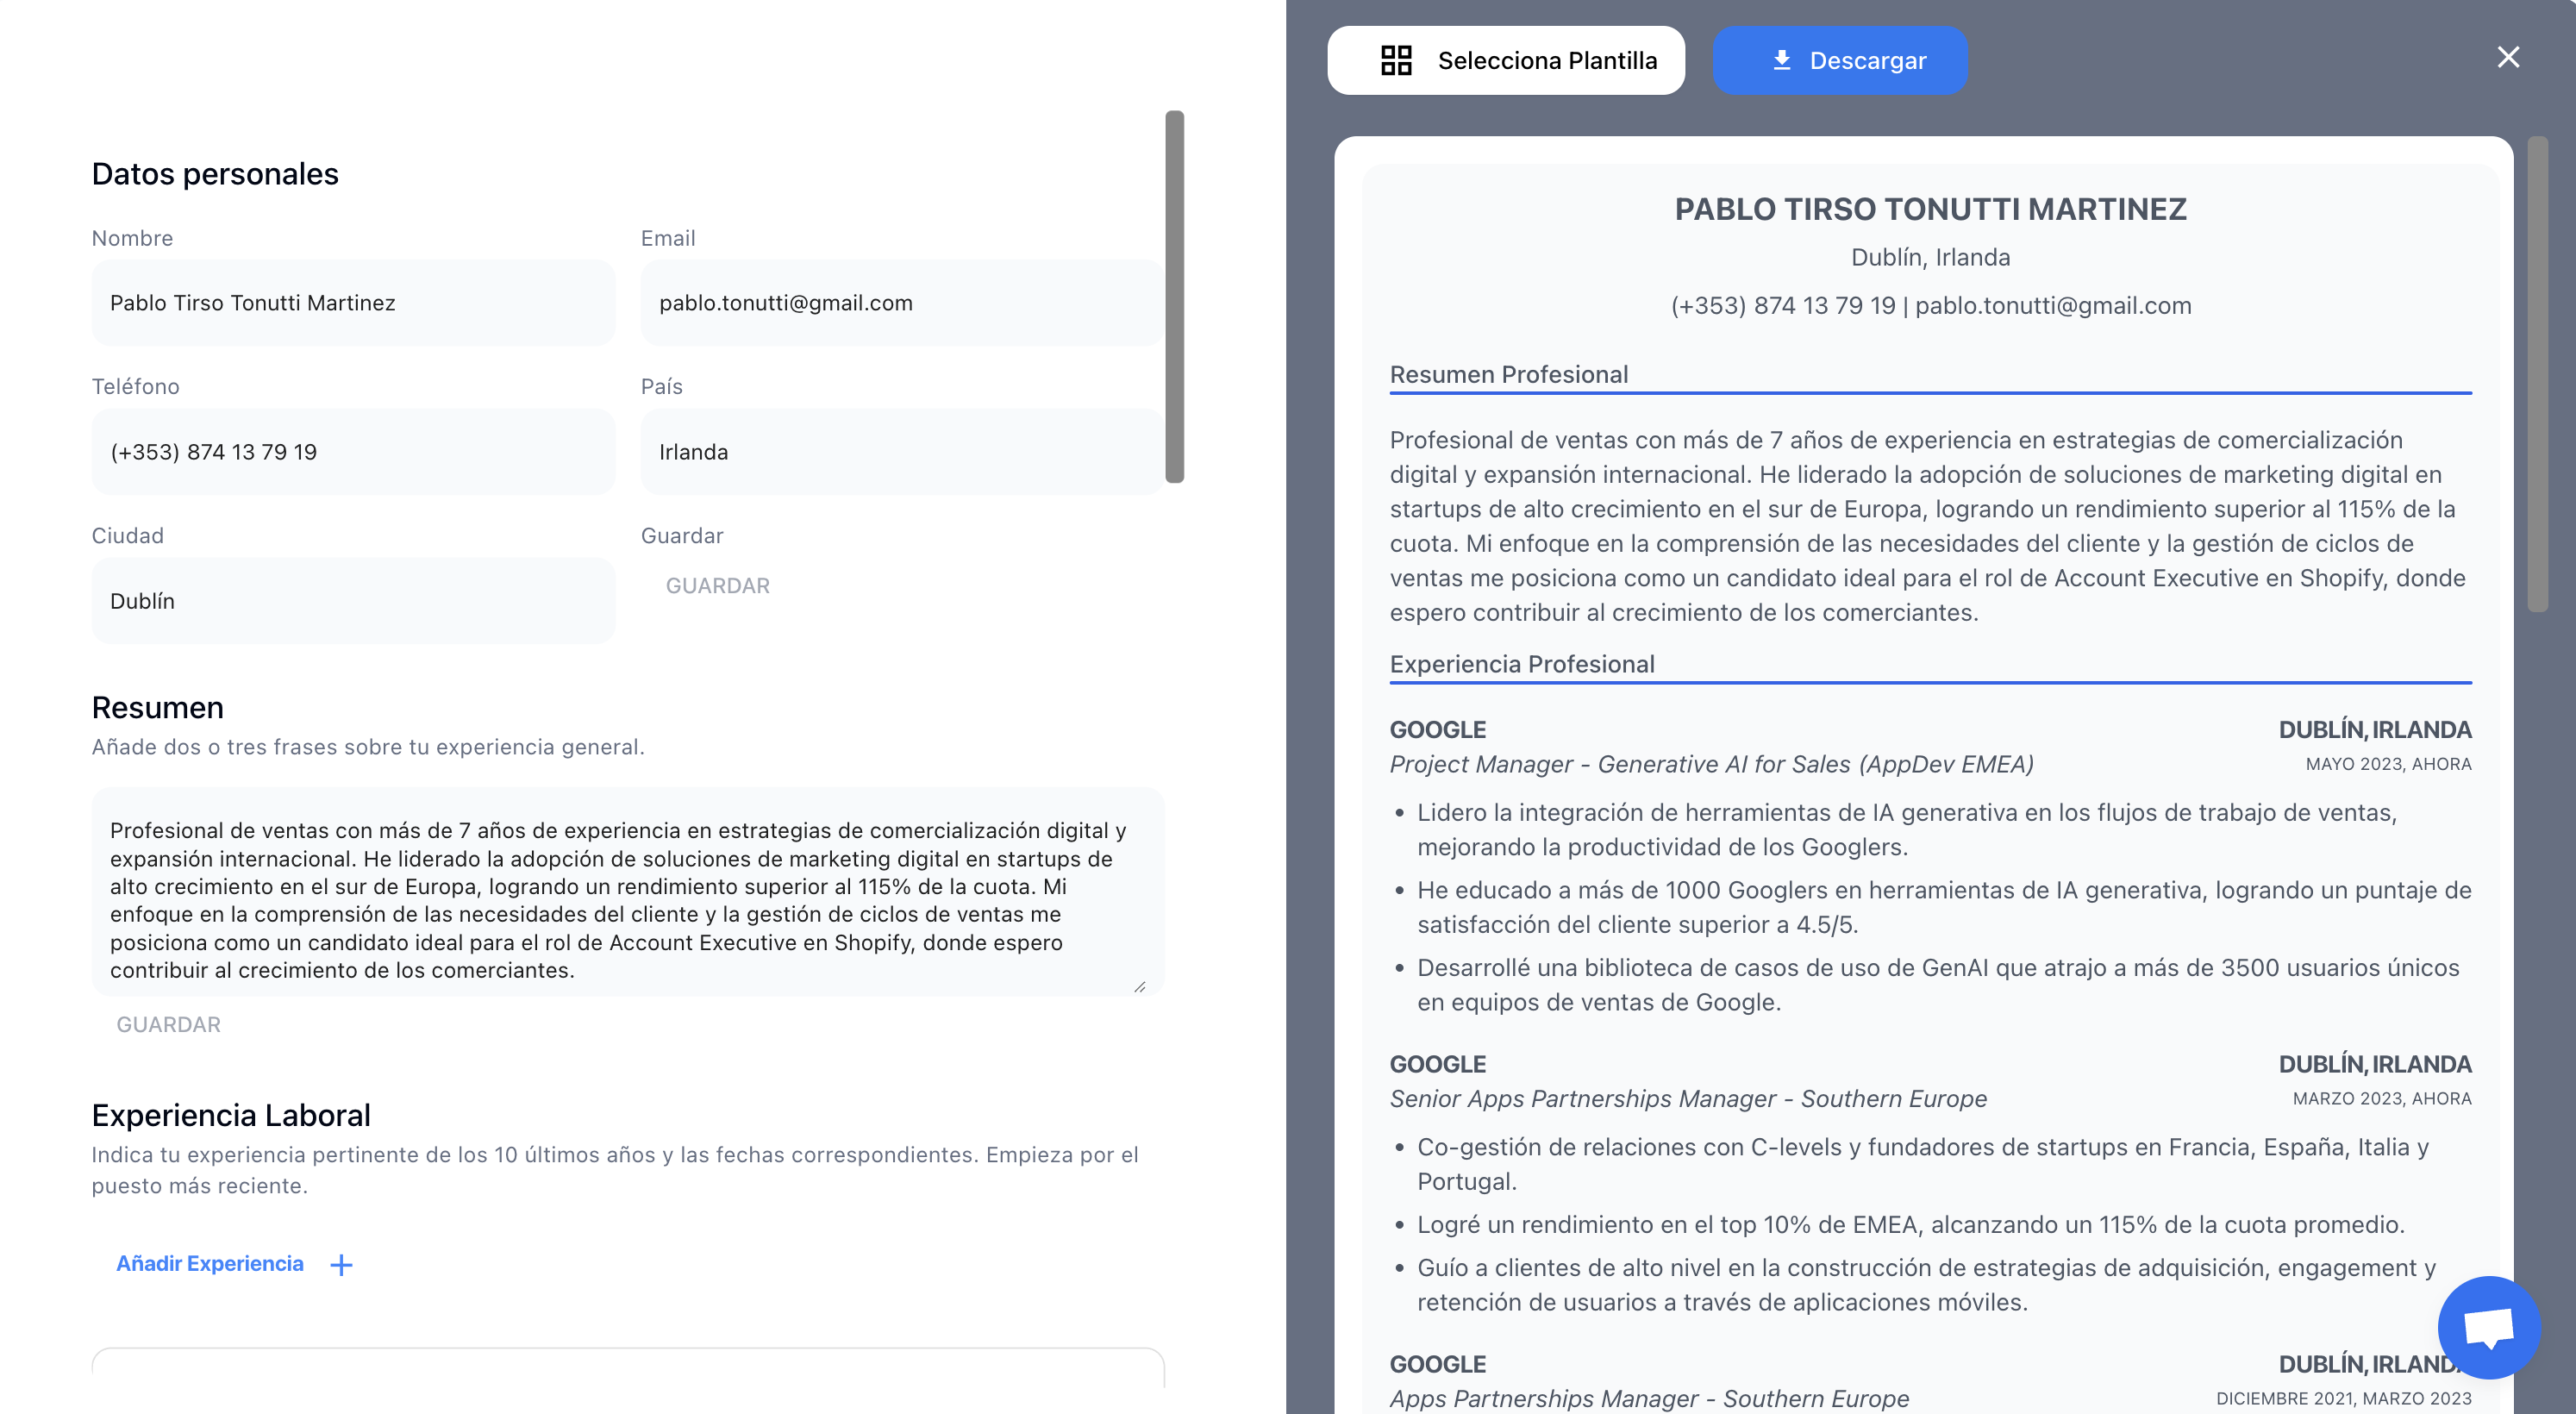The image size is (2576, 1414).
Task: Click the Dublín, Irlanda line in preview header
Action: (1931, 257)
